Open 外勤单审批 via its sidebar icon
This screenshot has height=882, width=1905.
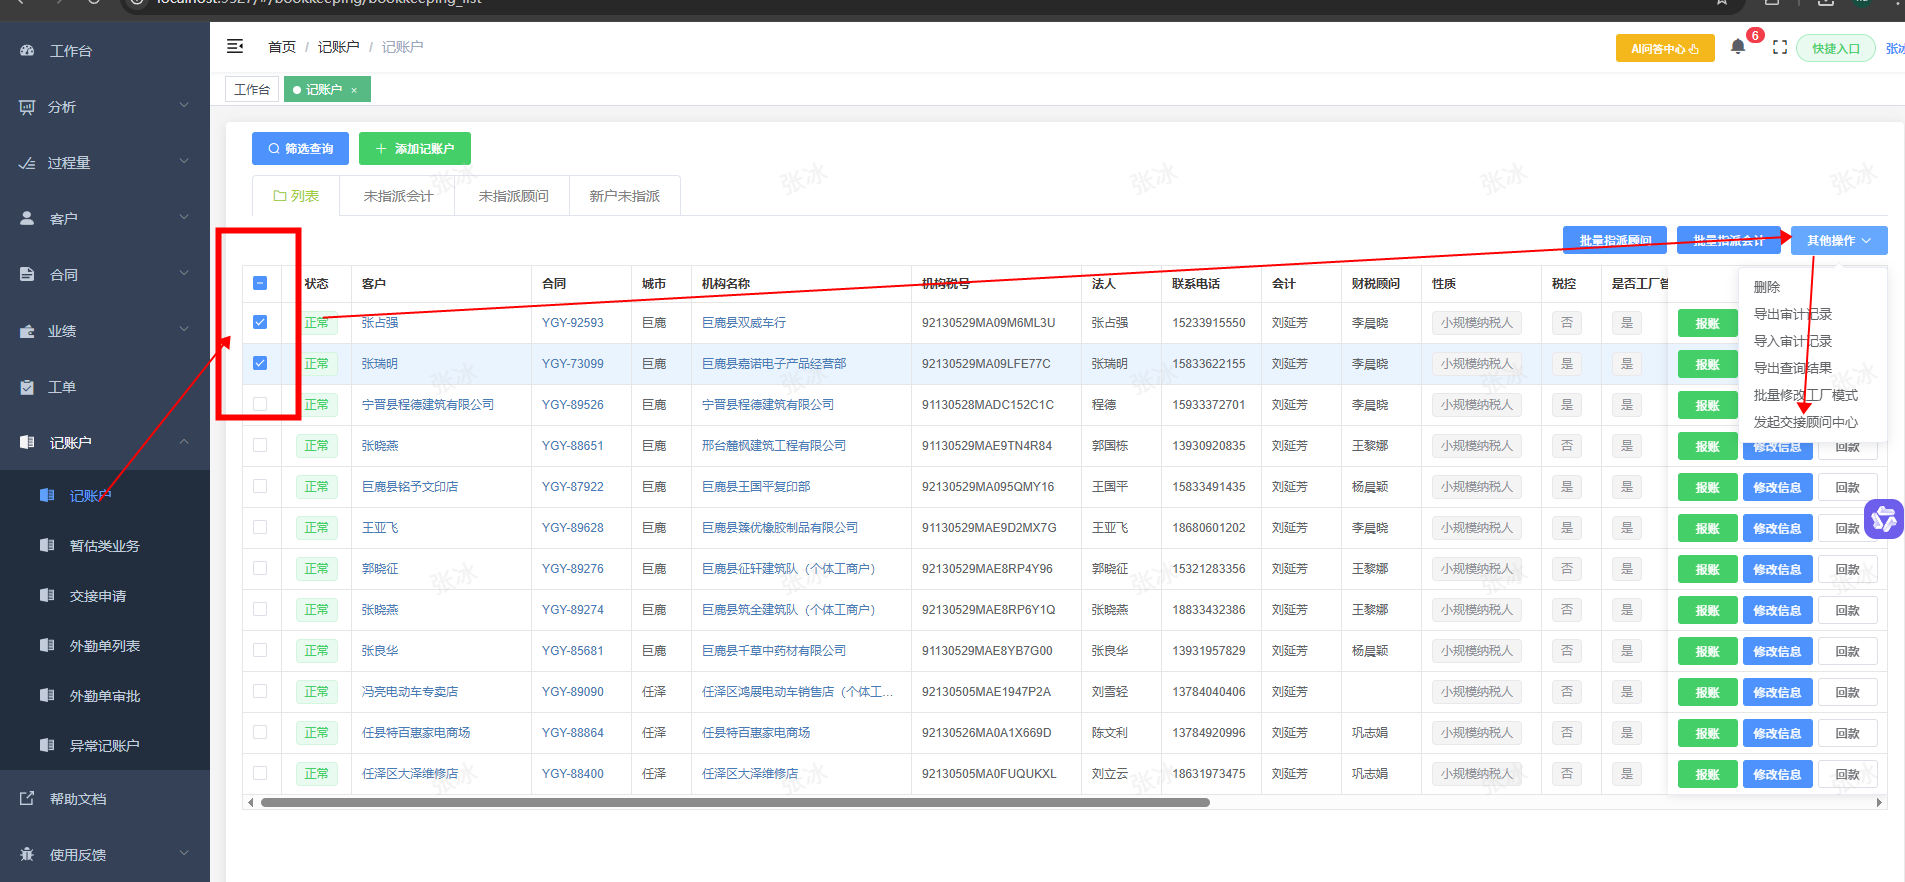click(47, 695)
